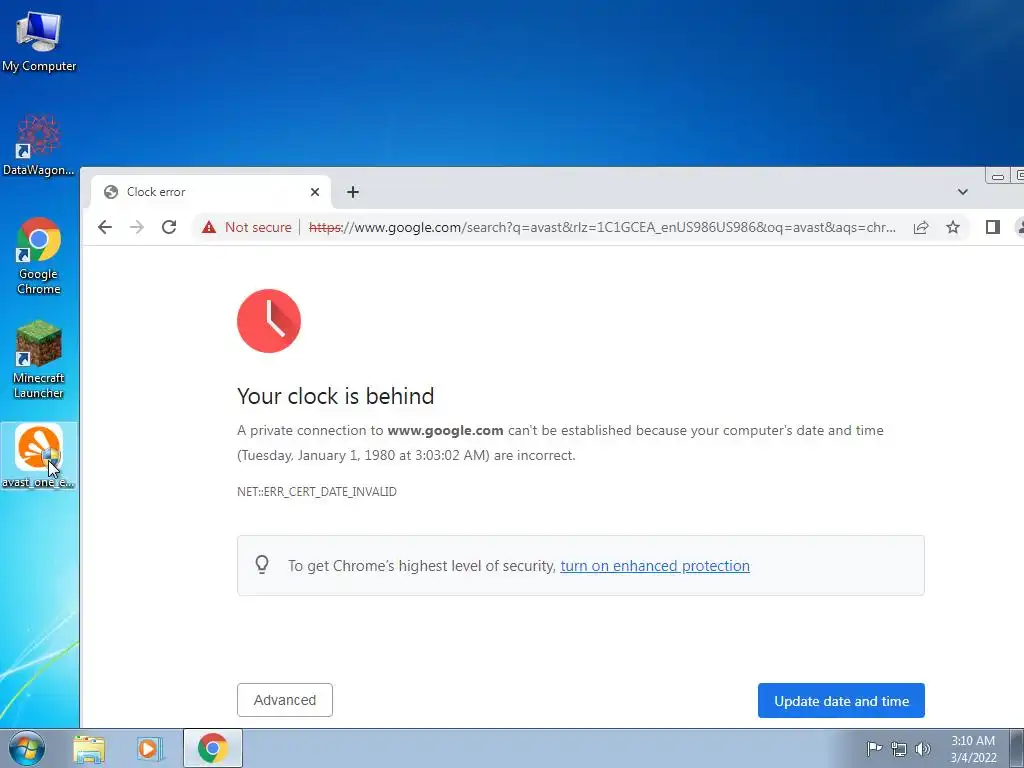This screenshot has height=768, width=1024.
Task: Click the address bar URL
Action: click(601, 227)
